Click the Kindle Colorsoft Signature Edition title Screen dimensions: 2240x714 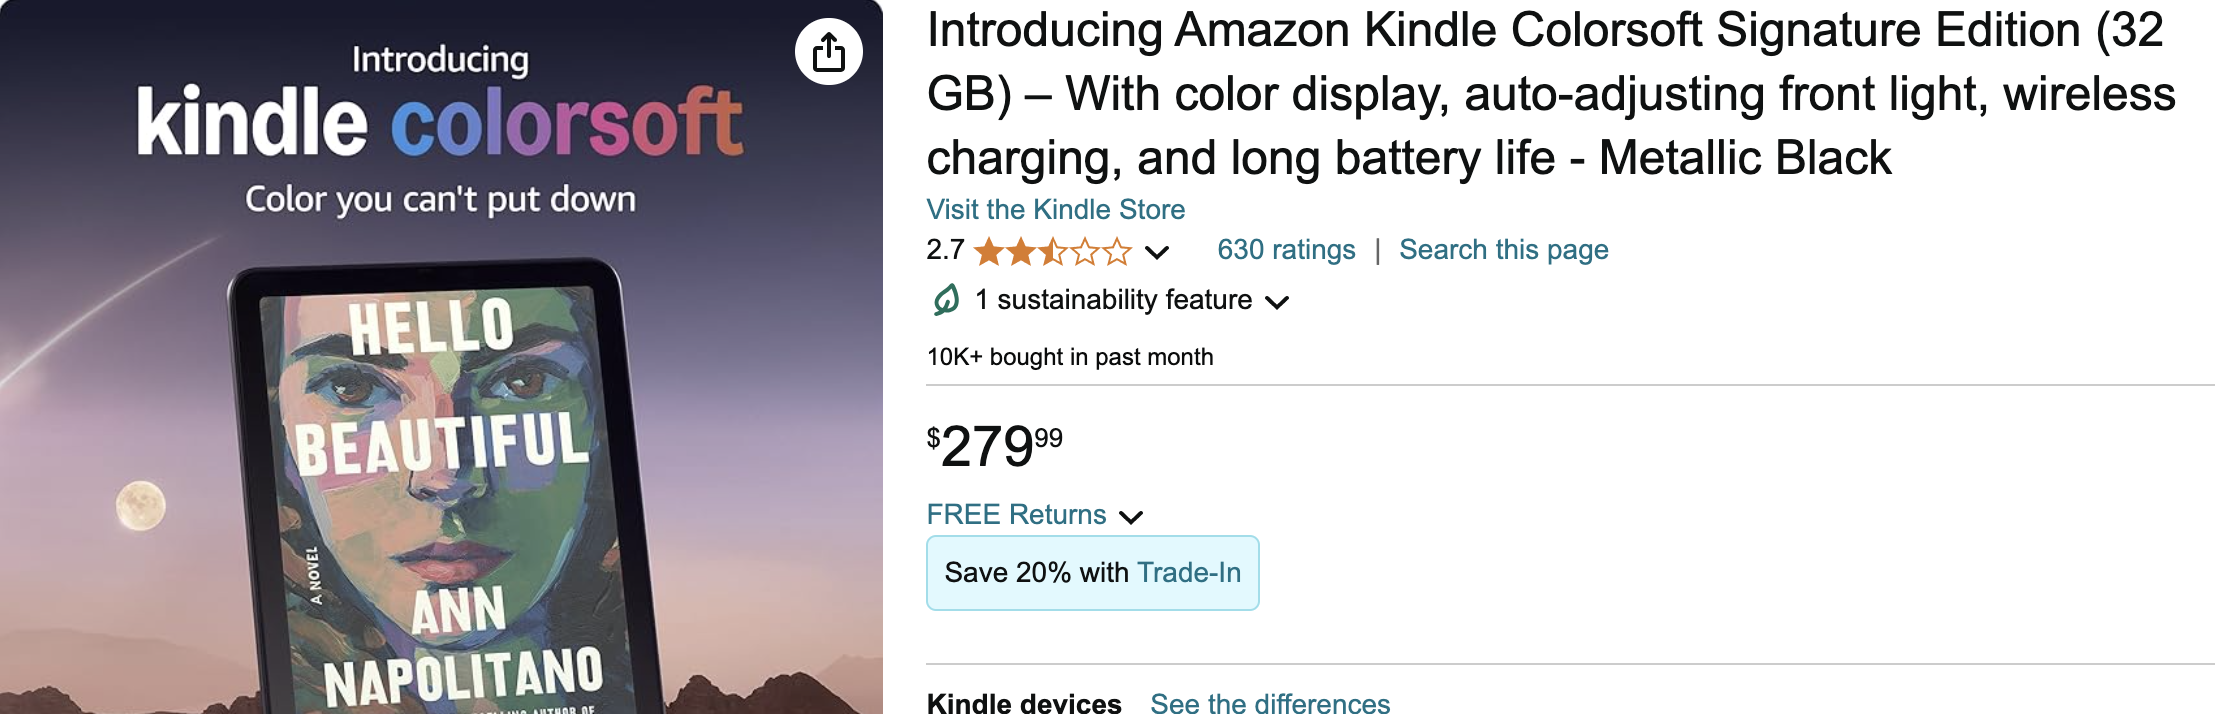pyautogui.click(x=1550, y=94)
